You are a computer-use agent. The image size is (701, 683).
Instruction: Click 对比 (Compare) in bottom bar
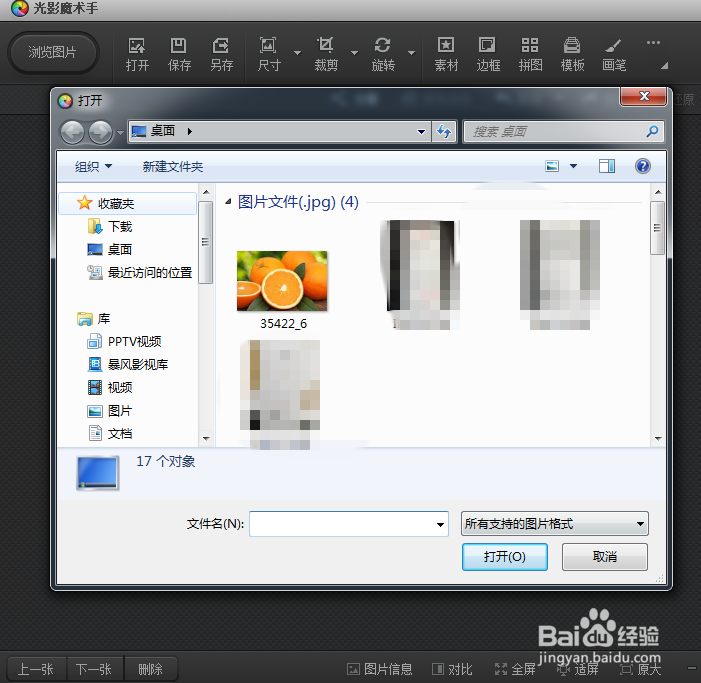(452, 669)
